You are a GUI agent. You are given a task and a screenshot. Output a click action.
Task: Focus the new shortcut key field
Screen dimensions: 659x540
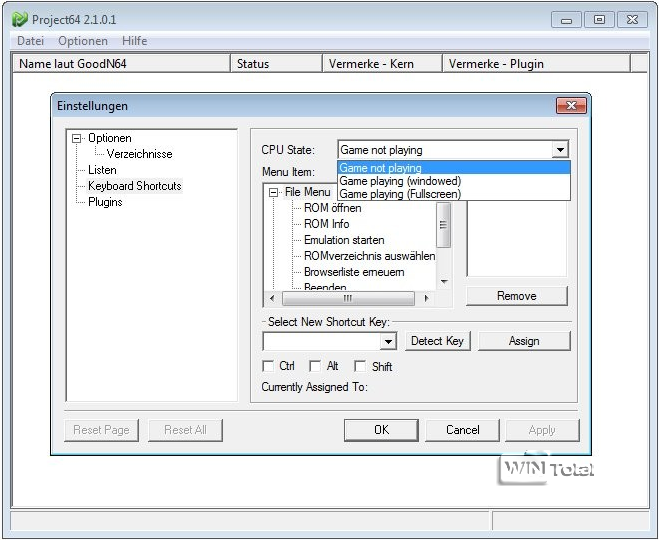click(x=322, y=341)
